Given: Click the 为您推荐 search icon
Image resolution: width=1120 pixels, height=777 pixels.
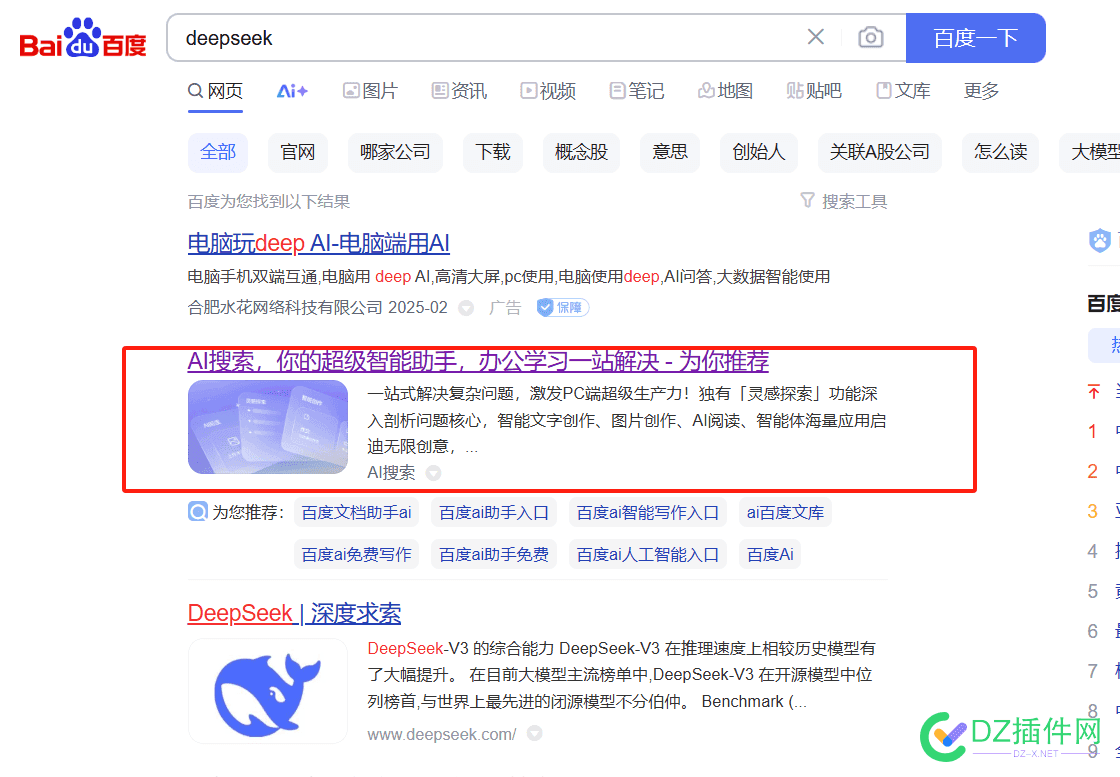Looking at the screenshot, I should pos(198,512).
